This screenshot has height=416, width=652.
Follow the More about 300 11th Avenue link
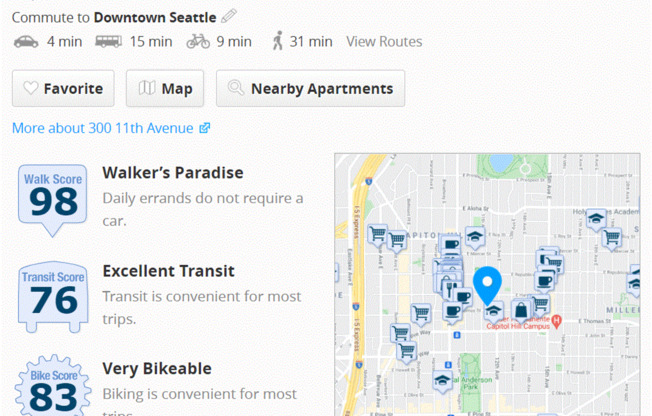tap(111, 128)
